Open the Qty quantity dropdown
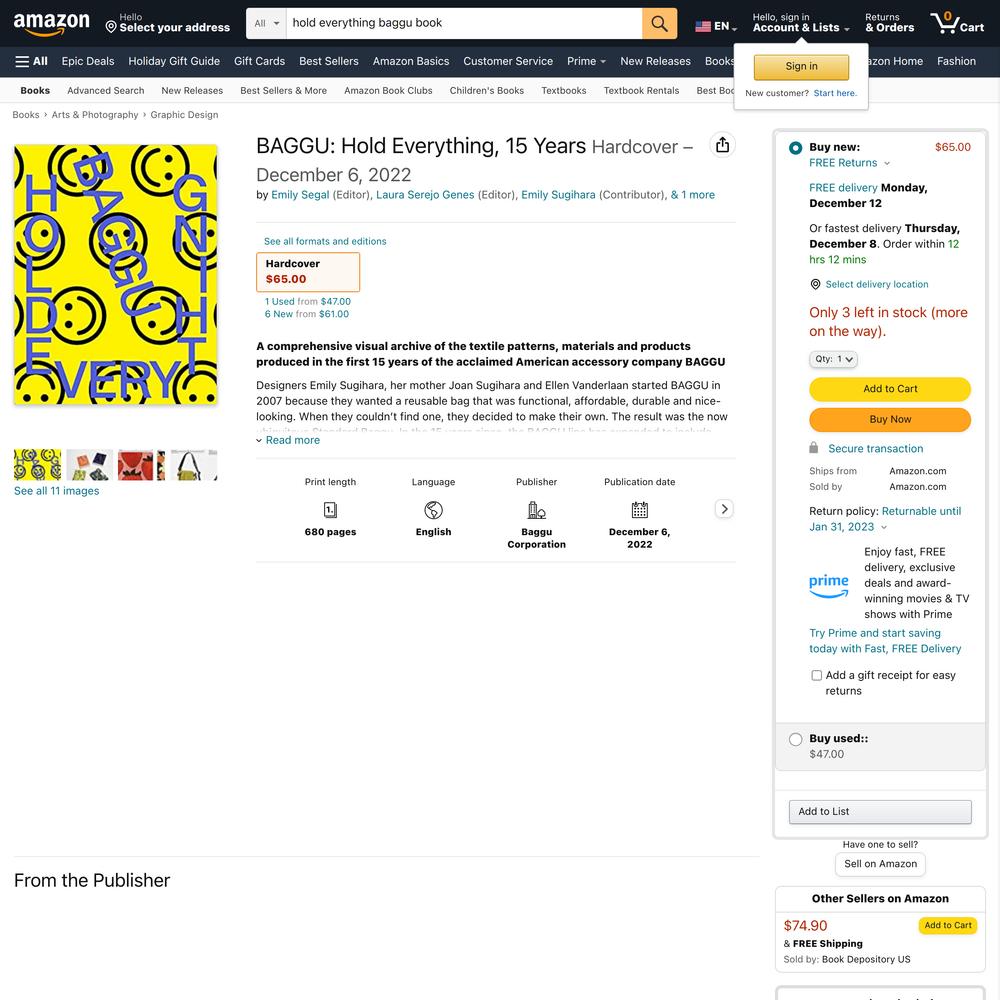This screenshot has height=1000, width=1000. 833,359
